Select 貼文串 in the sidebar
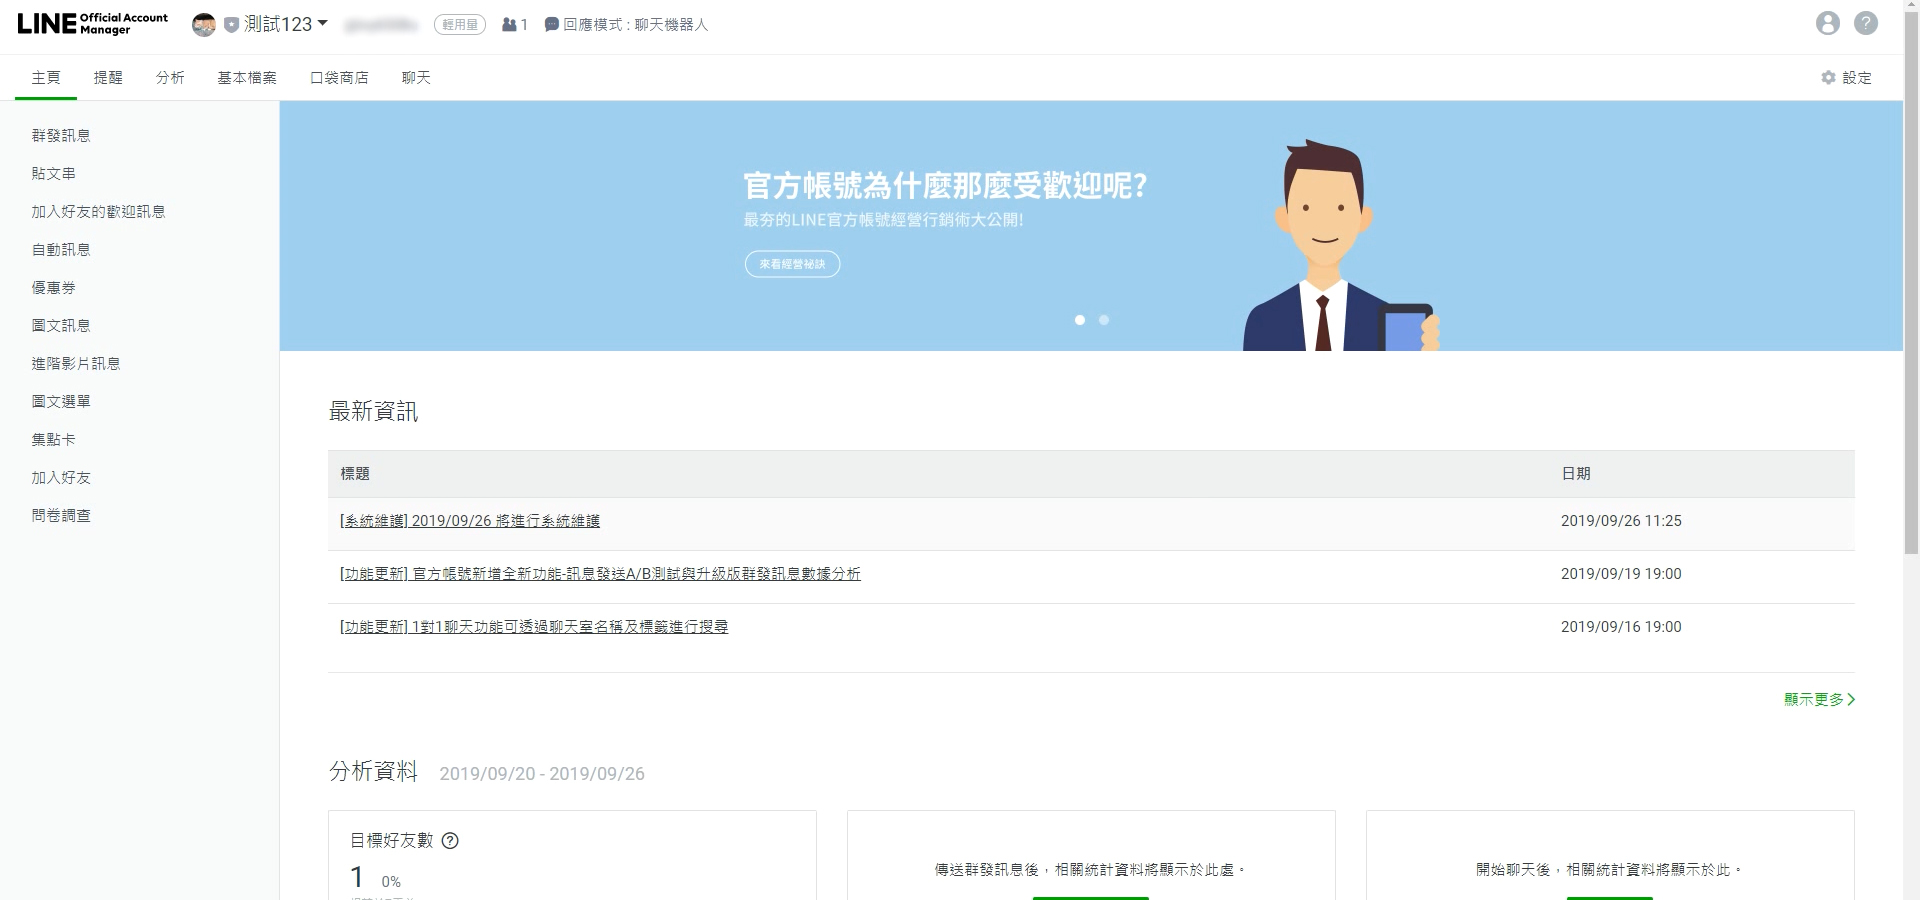Screen dimensions: 1920x900 click(53, 173)
